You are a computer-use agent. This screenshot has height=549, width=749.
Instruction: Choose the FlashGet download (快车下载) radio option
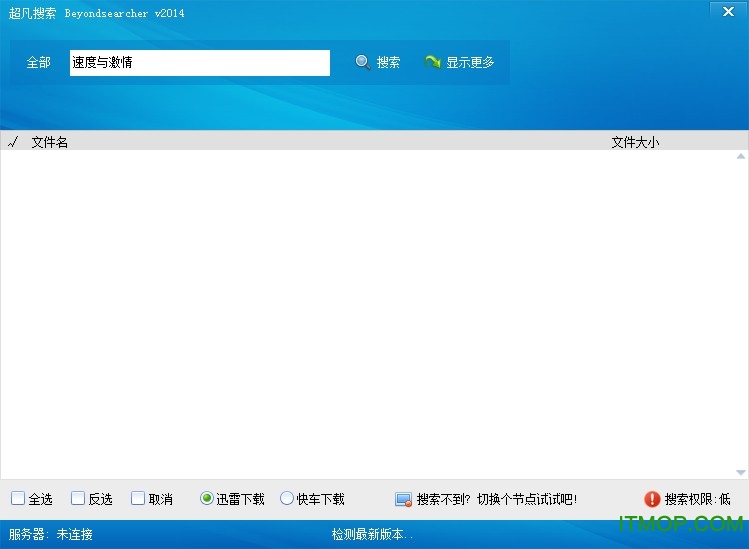point(287,499)
